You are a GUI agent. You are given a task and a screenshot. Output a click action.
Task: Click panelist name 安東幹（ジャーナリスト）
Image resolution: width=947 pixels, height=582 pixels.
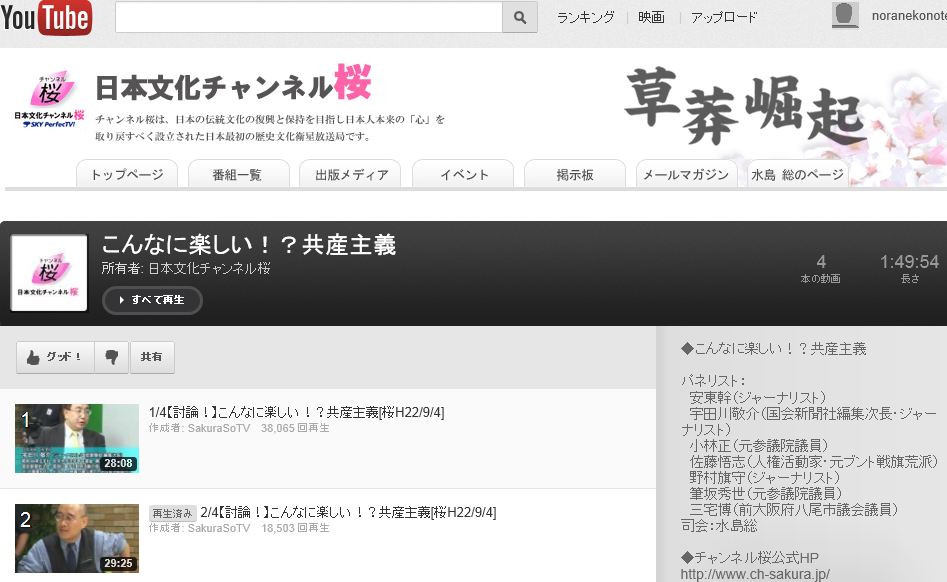click(757, 397)
